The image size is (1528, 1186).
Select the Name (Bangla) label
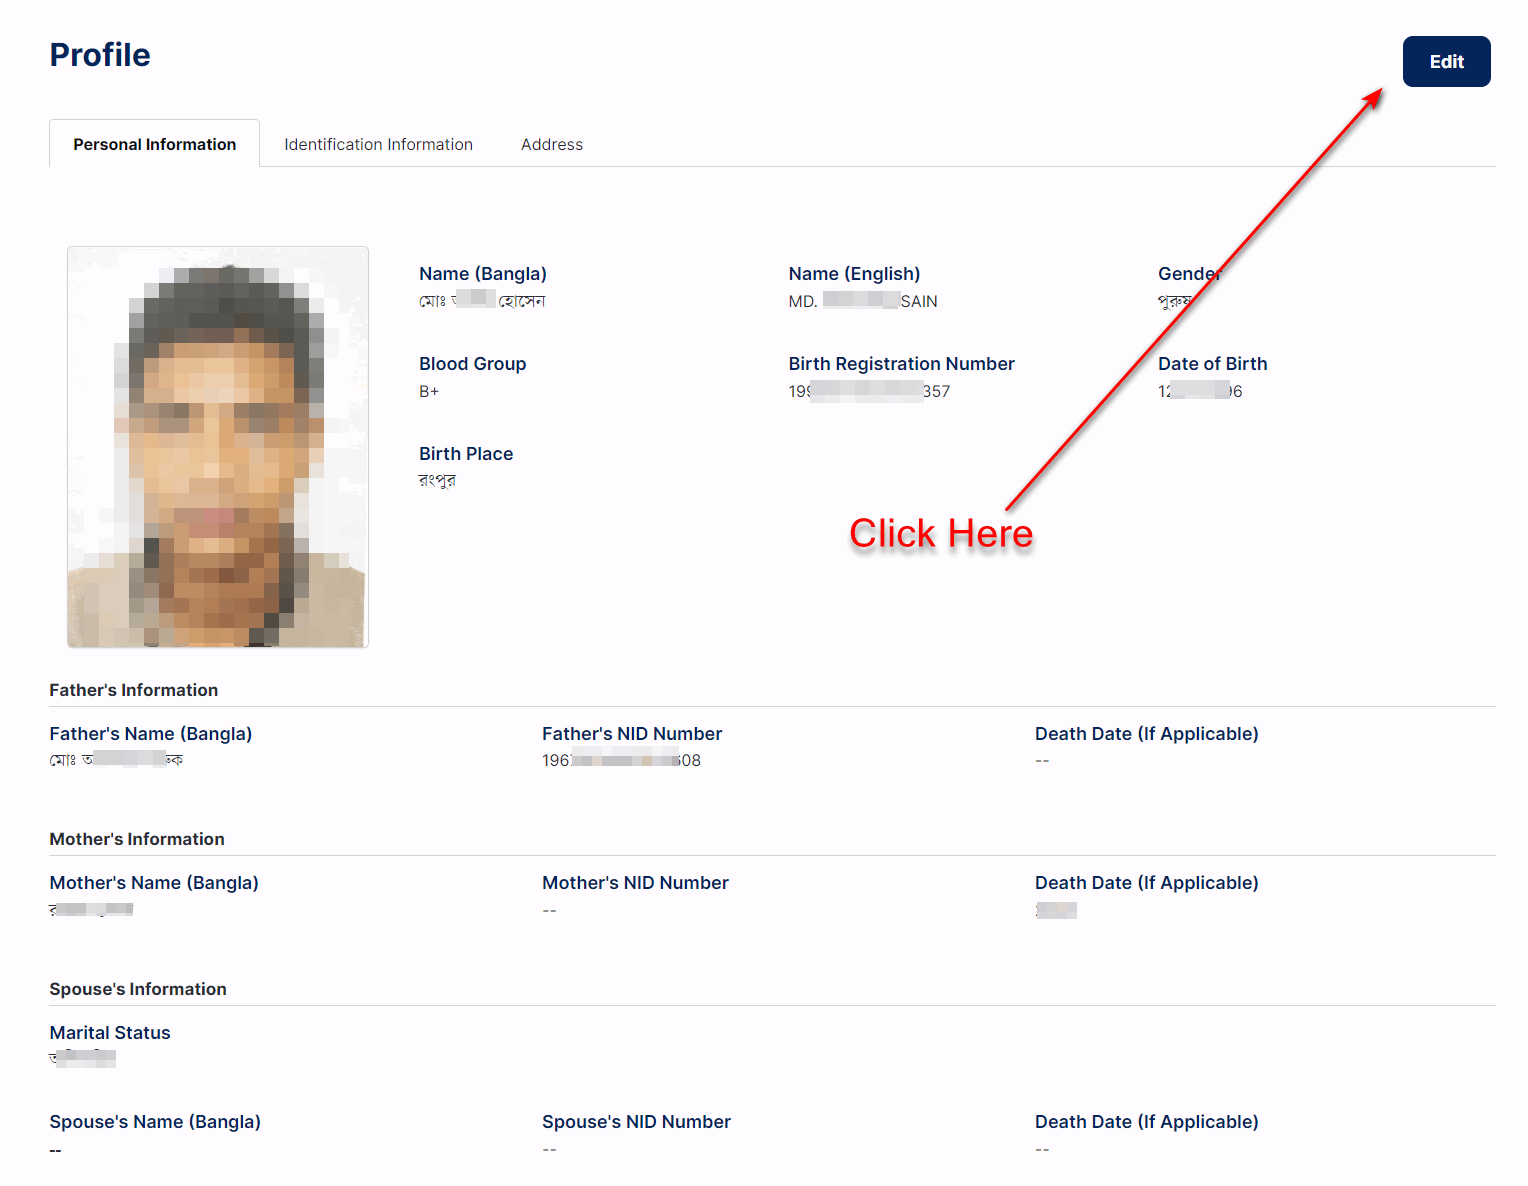click(x=483, y=274)
